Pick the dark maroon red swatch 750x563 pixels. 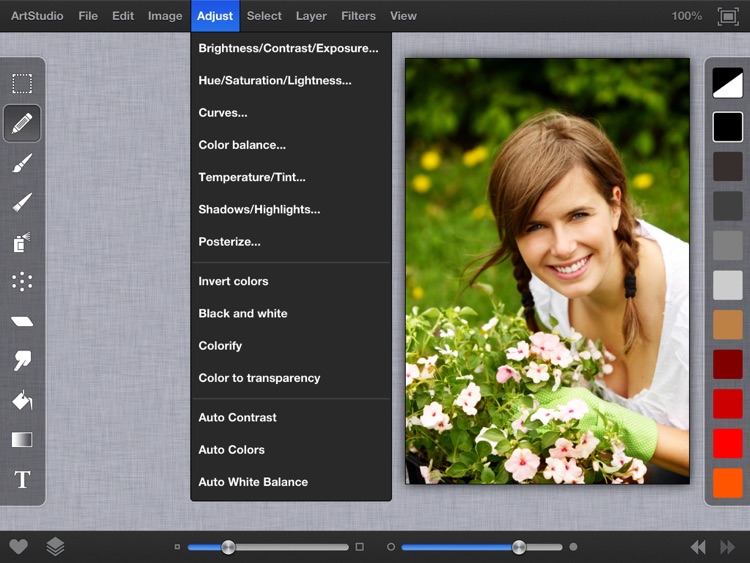[728, 364]
